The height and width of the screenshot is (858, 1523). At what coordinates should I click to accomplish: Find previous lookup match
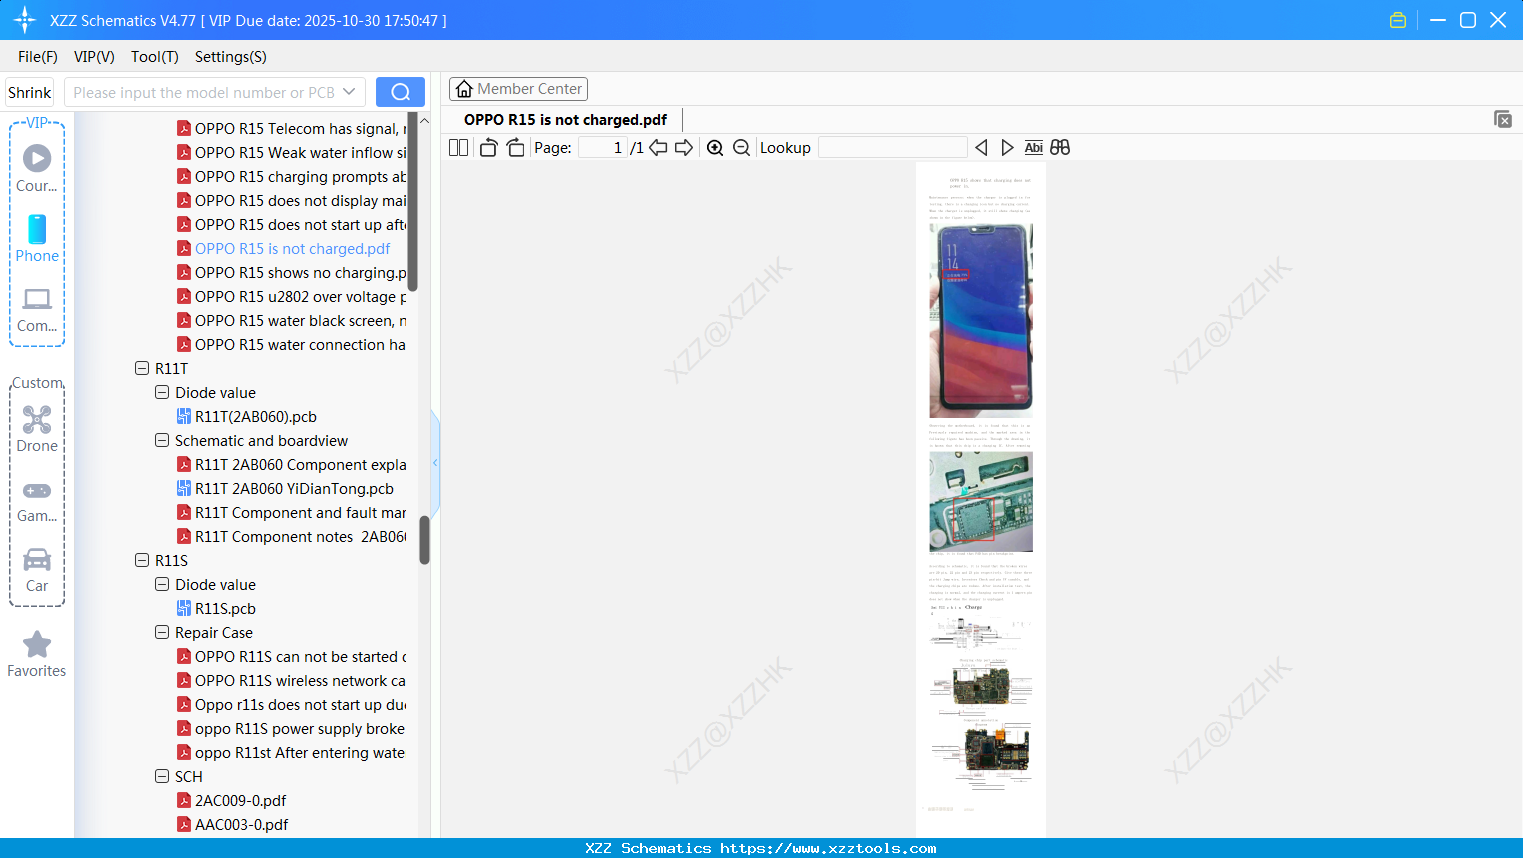pos(981,148)
